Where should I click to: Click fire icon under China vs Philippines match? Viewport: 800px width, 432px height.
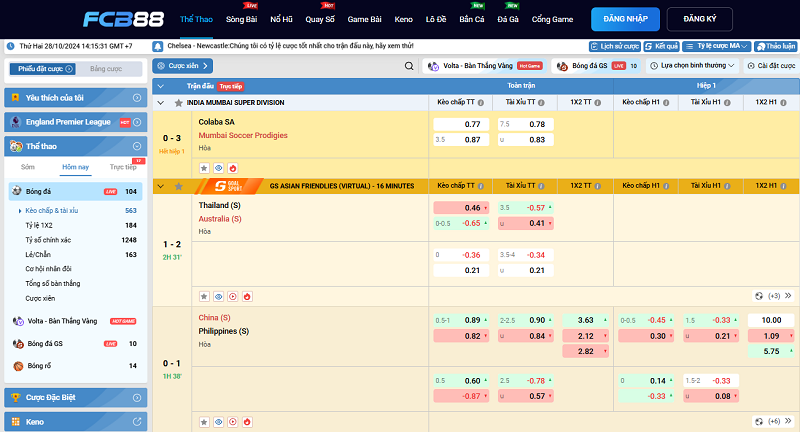(x=247, y=422)
